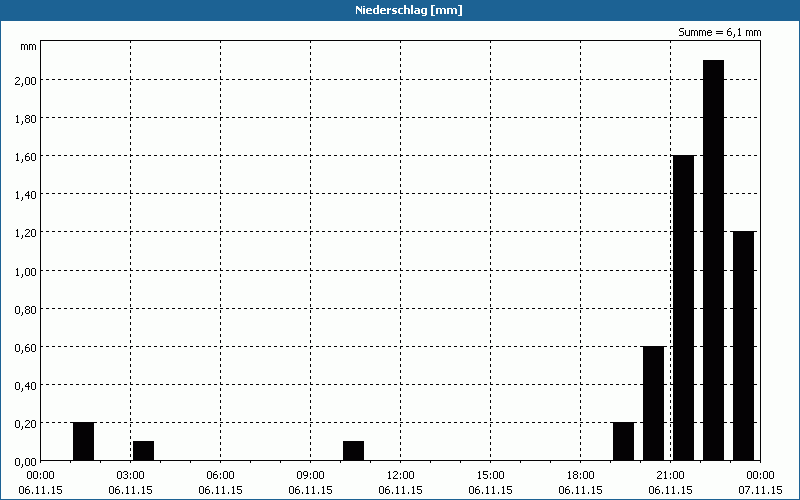Click the 15:00 time label

(x=490, y=476)
